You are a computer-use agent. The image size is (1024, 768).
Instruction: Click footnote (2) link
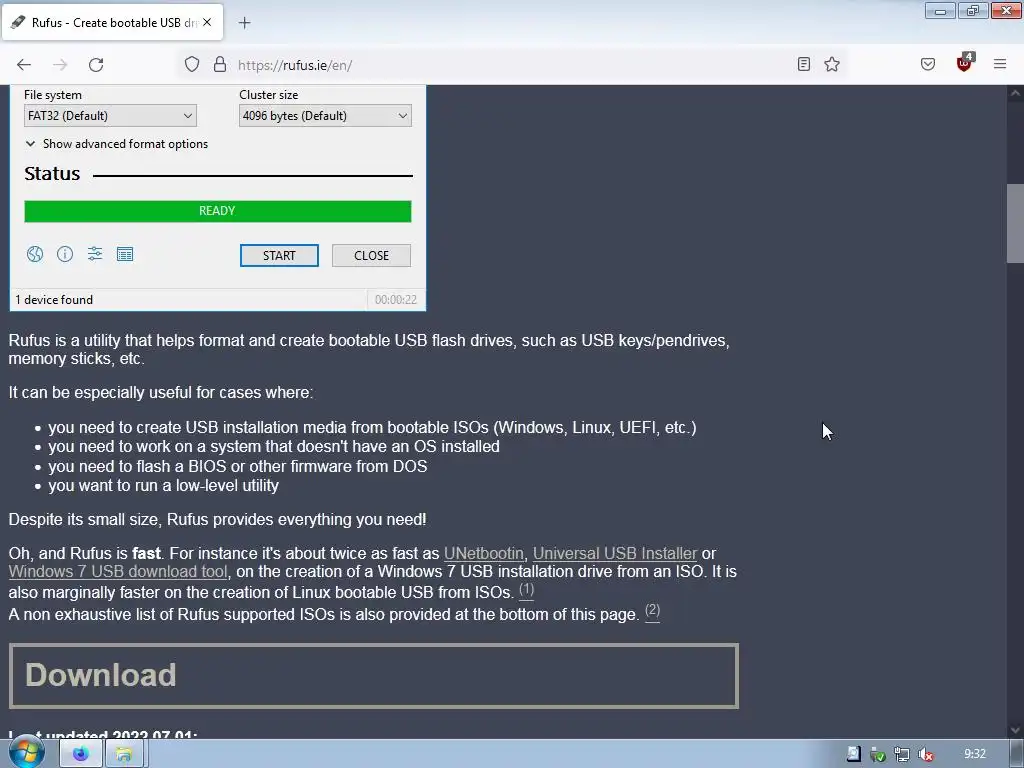coord(652,611)
